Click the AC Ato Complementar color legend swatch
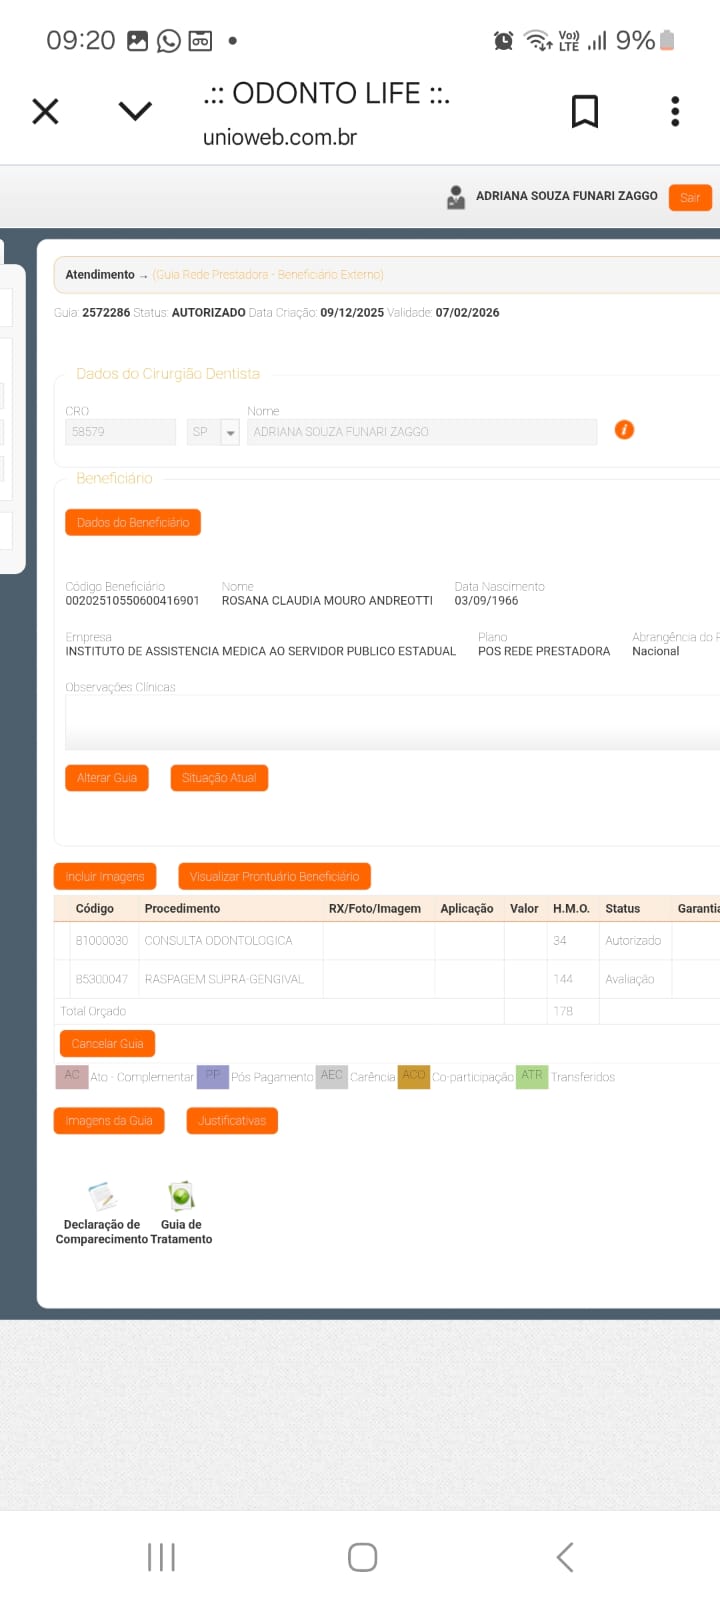The width and height of the screenshot is (720, 1600). pos(72,1076)
